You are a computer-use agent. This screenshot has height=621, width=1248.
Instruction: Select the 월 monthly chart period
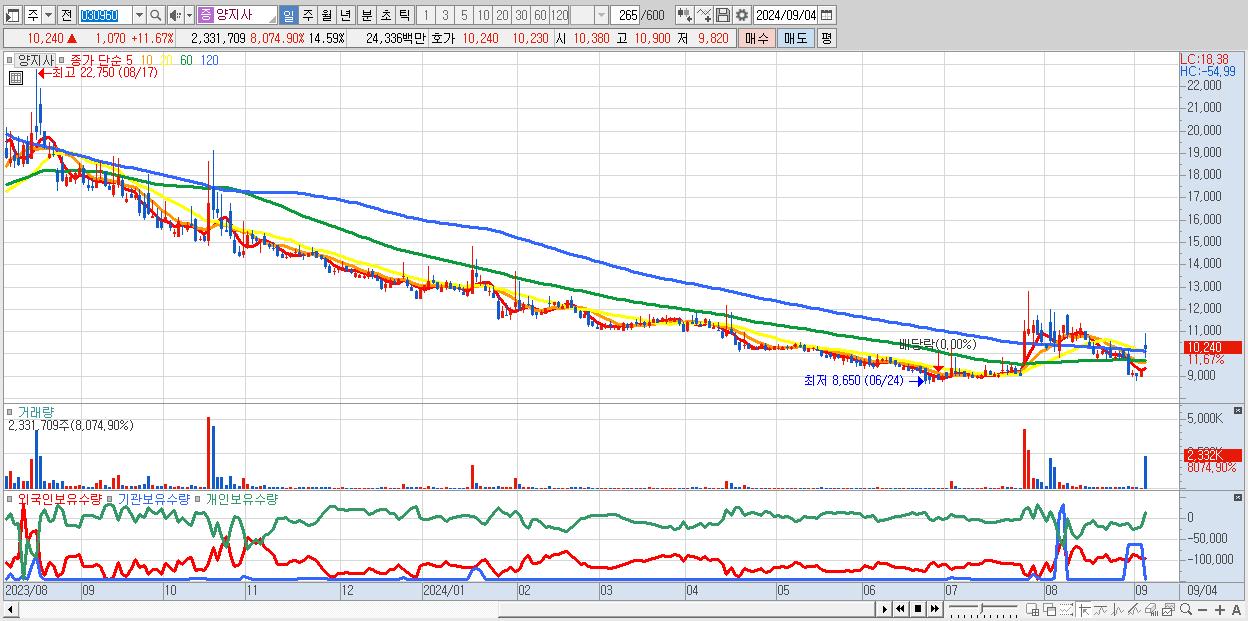click(x=326, y=15)
